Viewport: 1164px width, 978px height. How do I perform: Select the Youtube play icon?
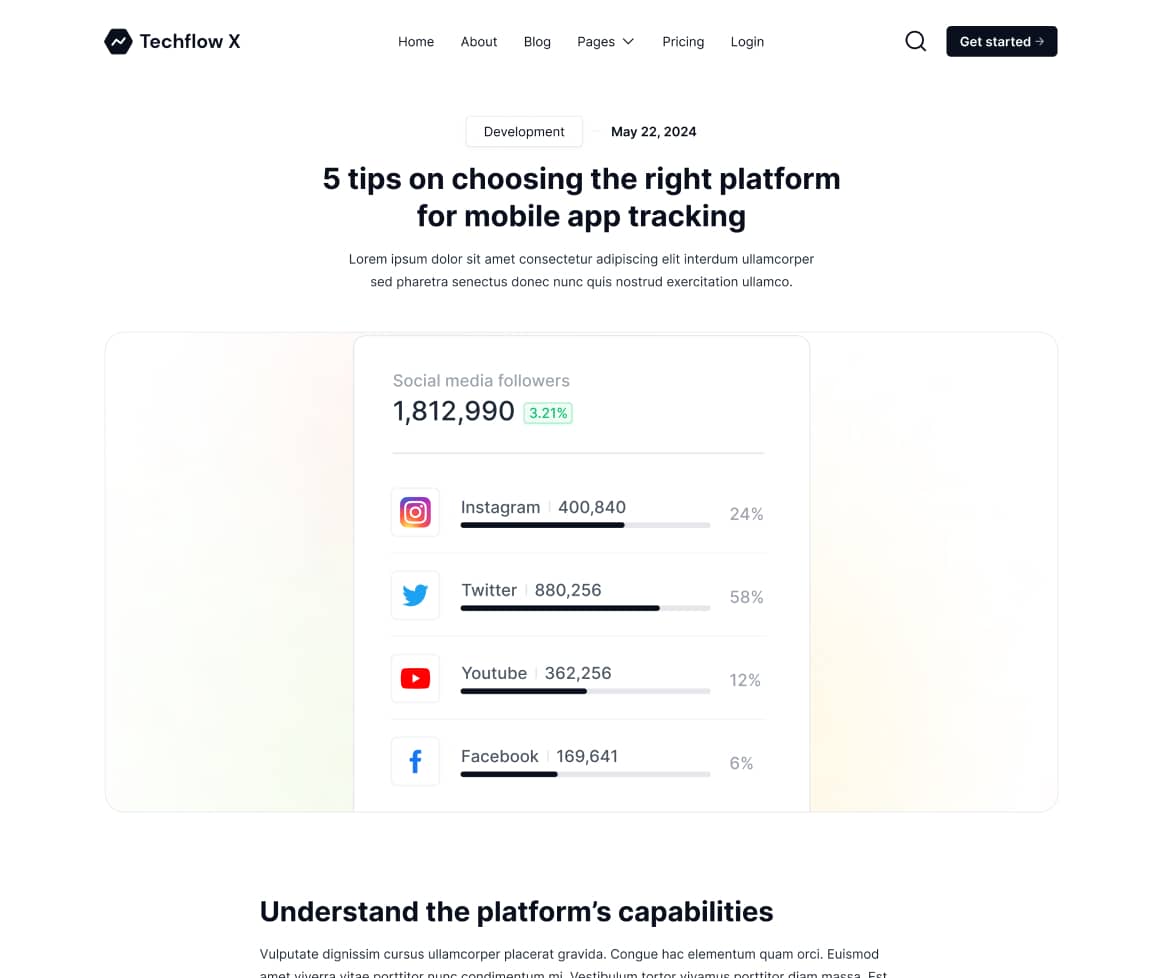point(415,678)
